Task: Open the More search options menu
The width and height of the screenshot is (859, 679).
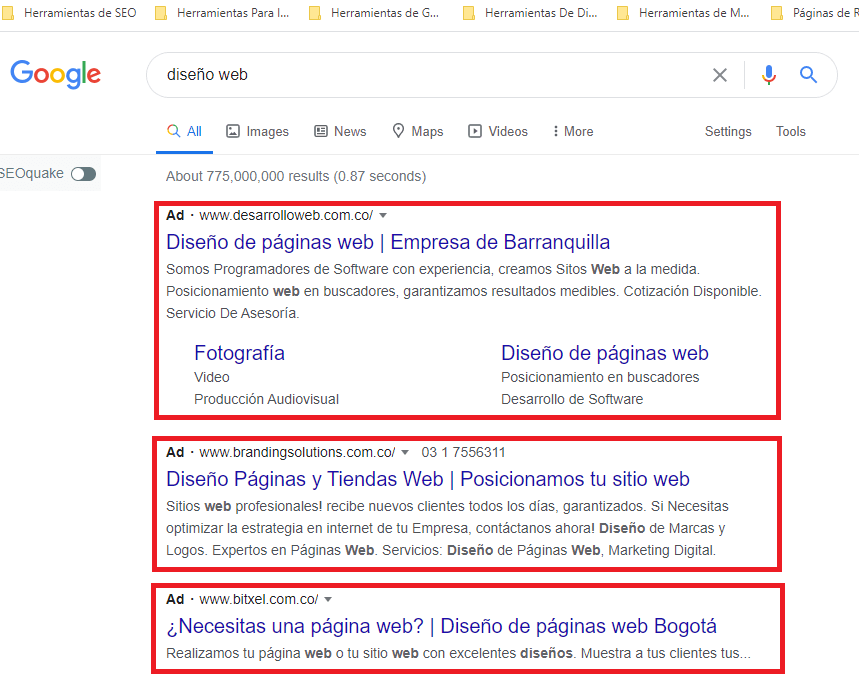Action: pyautogui.click(x=572, y=132)
